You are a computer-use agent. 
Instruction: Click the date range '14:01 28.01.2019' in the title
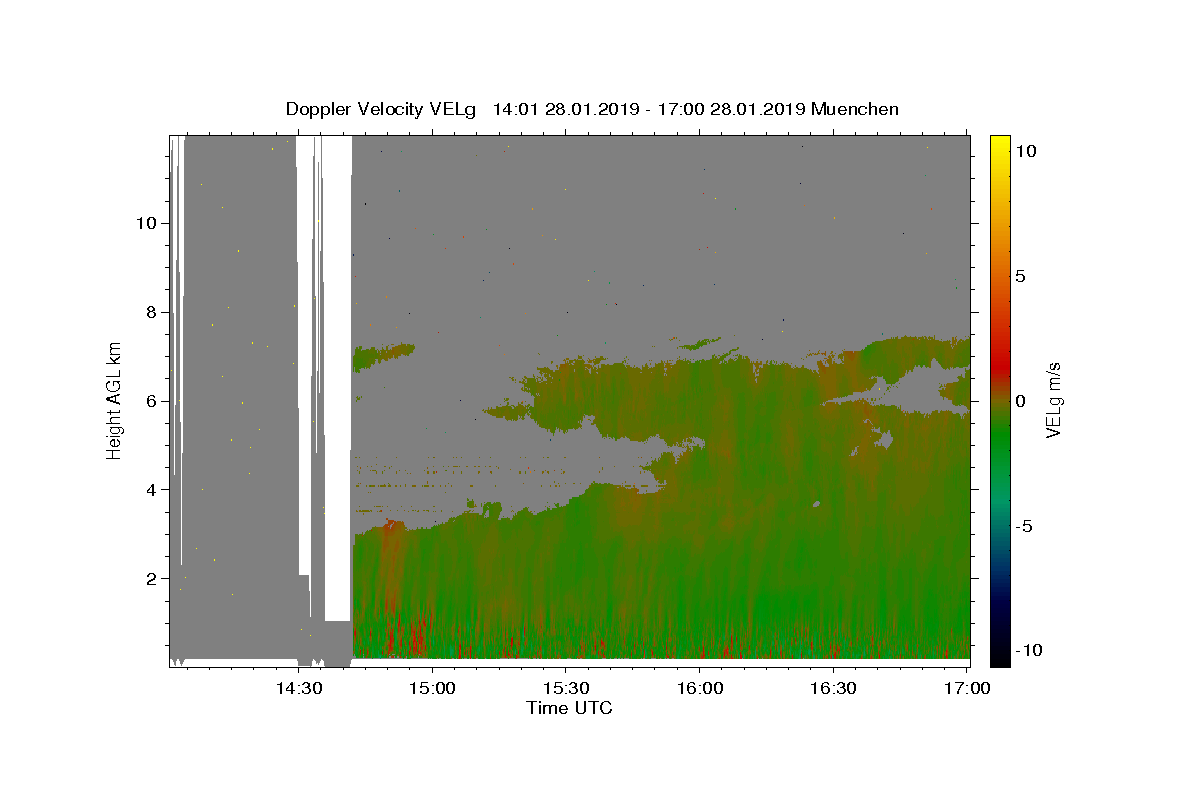563,109
